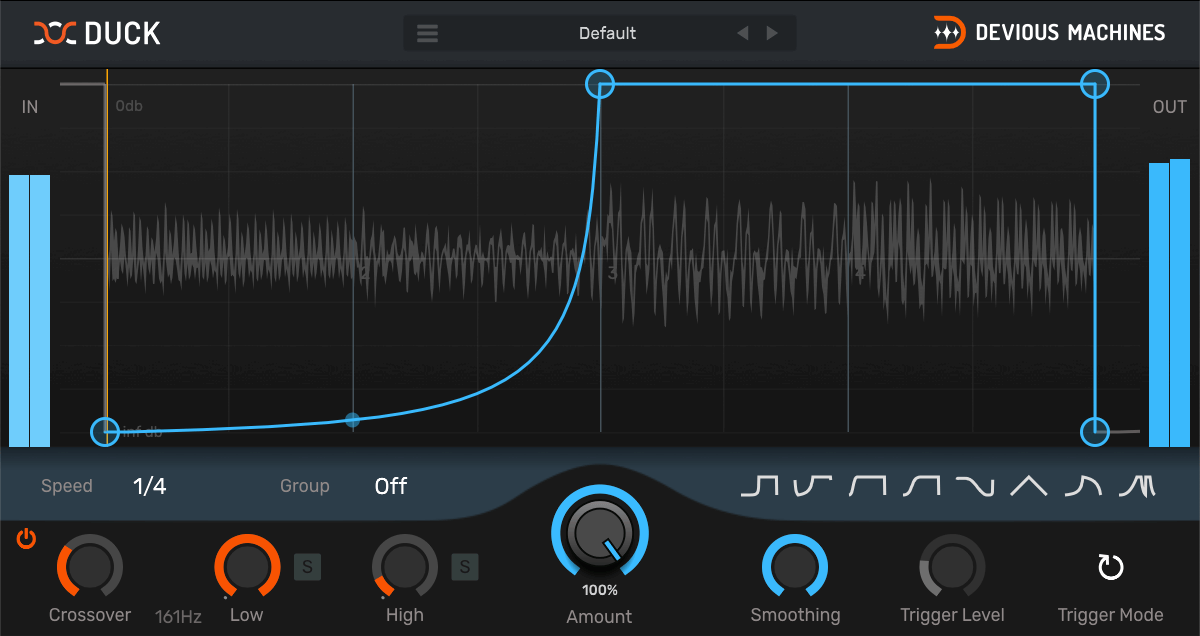
Task: Open the Default preset name list
Action: (607, 33)
